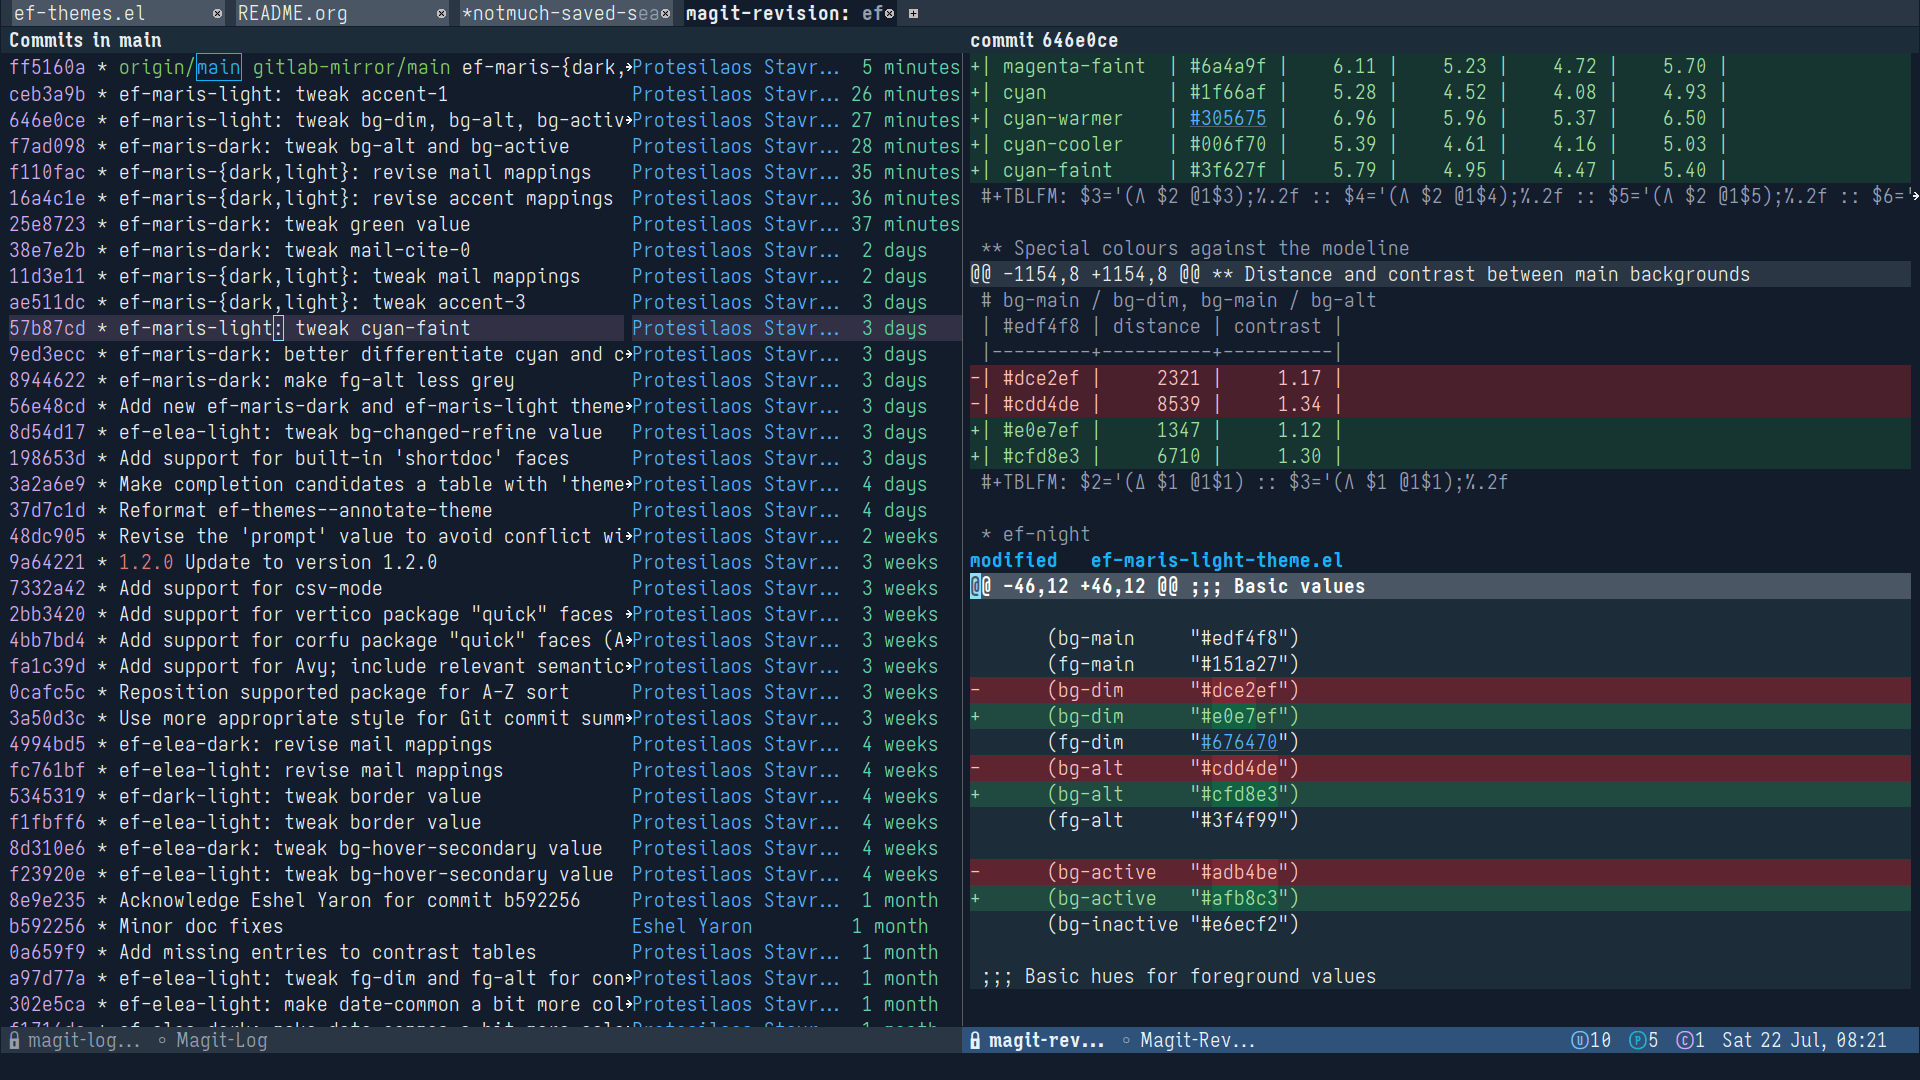This screenshot has height=1080, width=1920.
Task: Select the main branch label
Action: [x=218, y=67]
